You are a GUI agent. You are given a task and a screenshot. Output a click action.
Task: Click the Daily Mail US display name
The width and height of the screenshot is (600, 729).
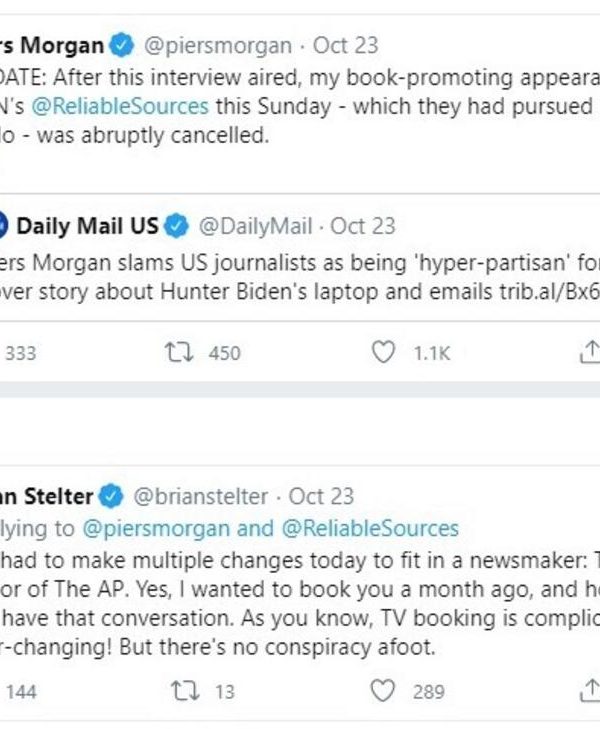(87, 226)
